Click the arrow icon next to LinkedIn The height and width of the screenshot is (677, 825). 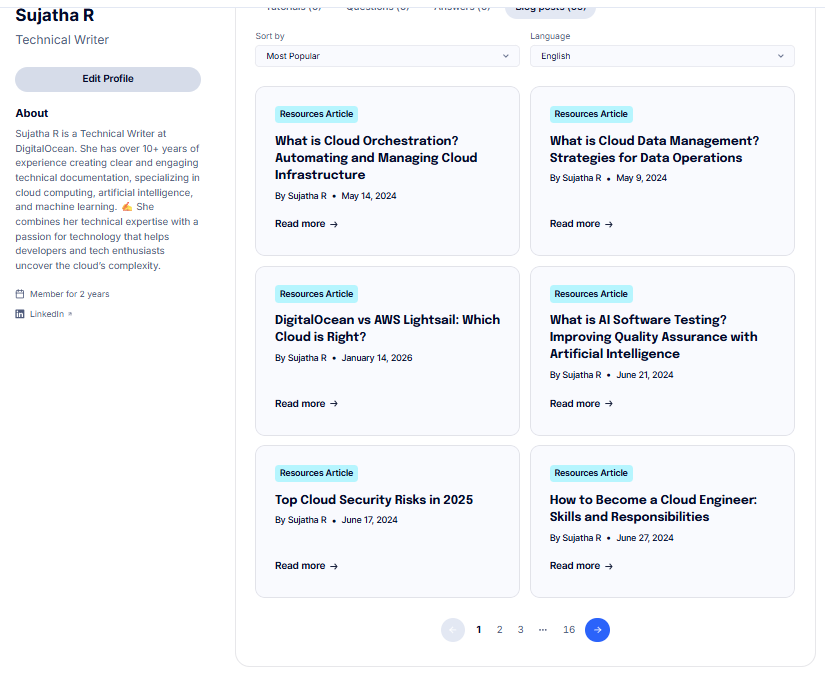70,314
